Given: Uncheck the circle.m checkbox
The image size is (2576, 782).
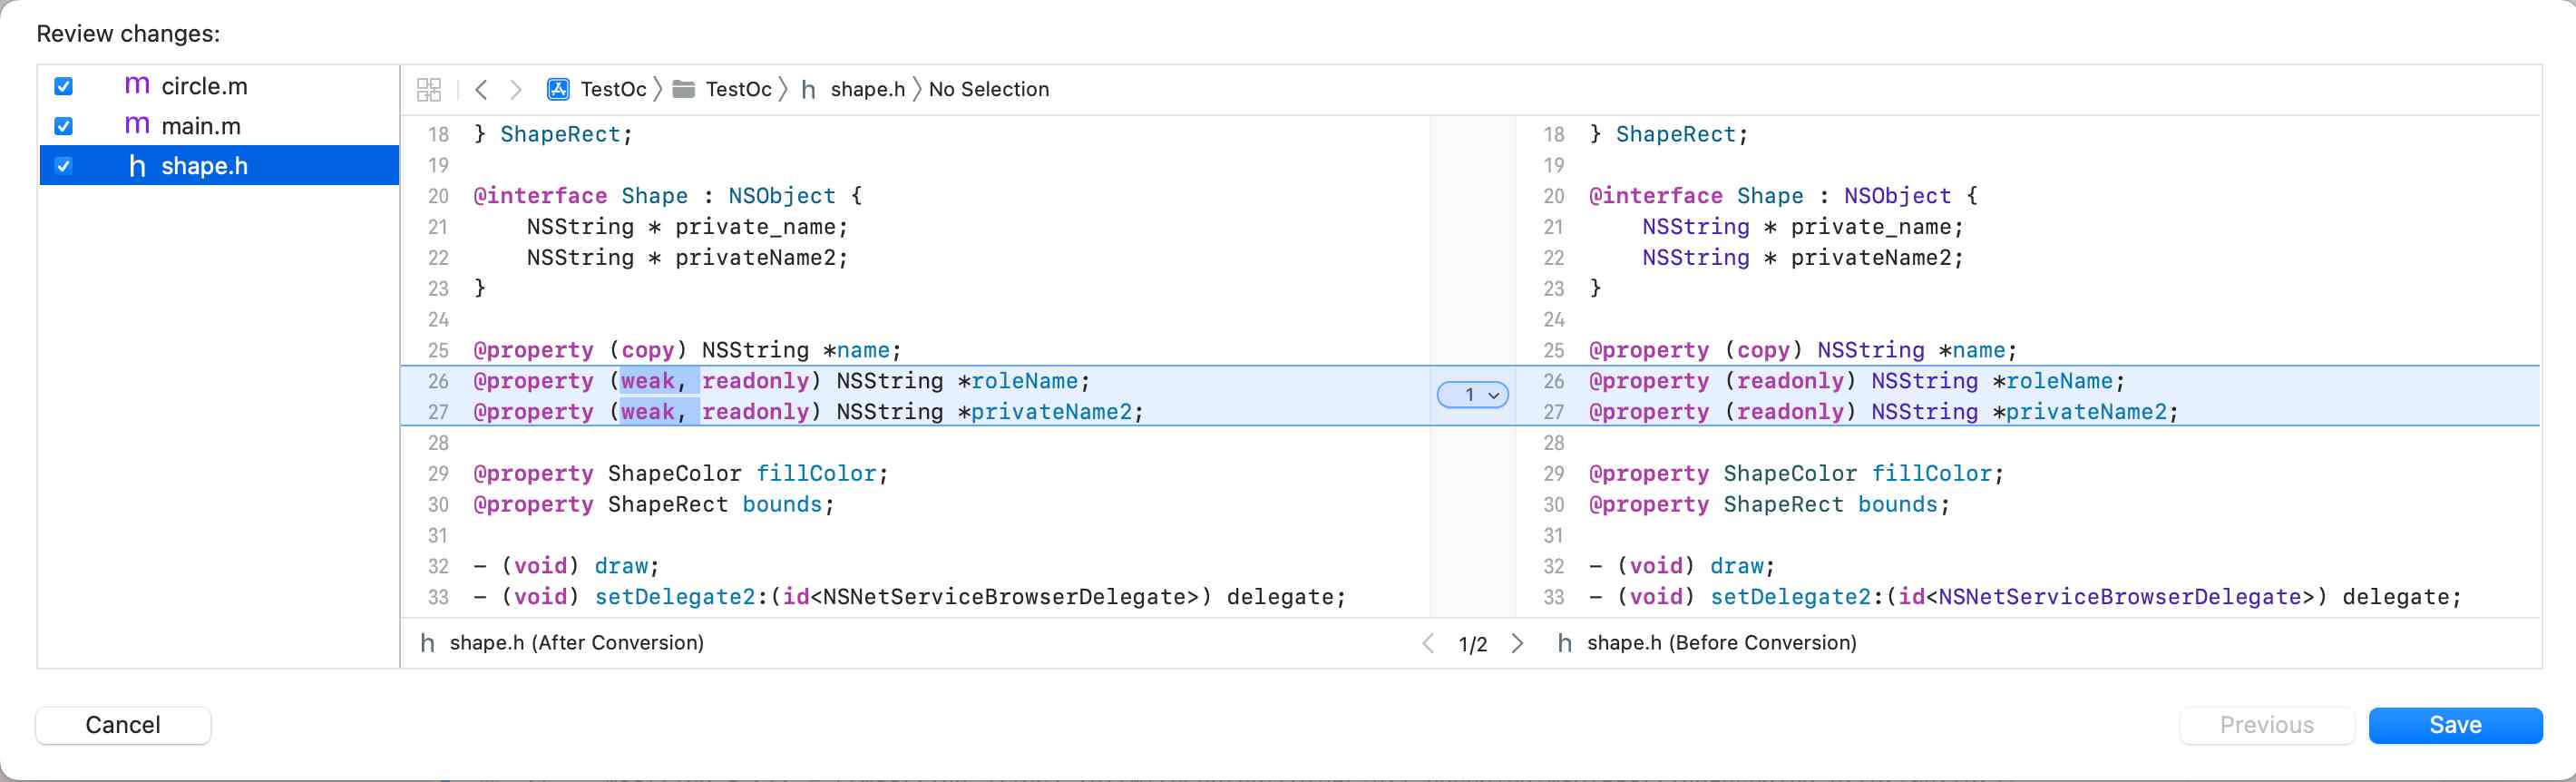Looking at the screenshot, I should coord(64,86).
